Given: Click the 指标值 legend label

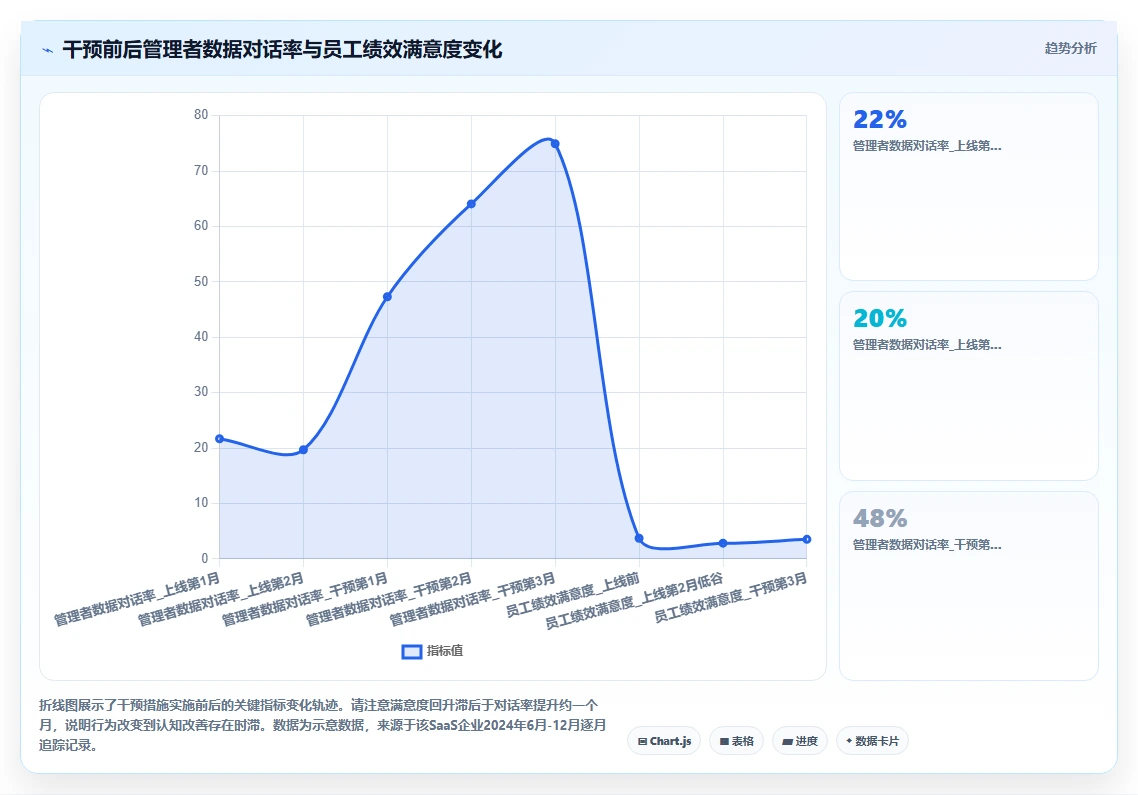Looking at the screenshot, I should (444, 651).
